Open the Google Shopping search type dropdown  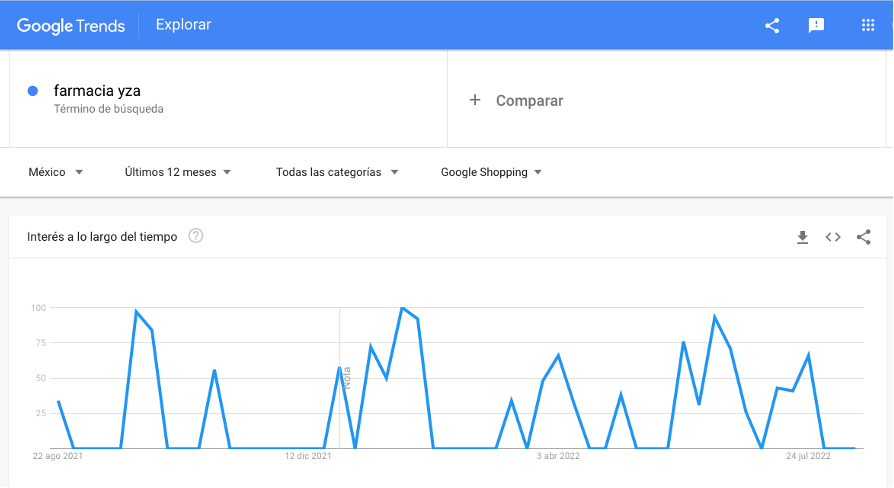pos(491,172)
